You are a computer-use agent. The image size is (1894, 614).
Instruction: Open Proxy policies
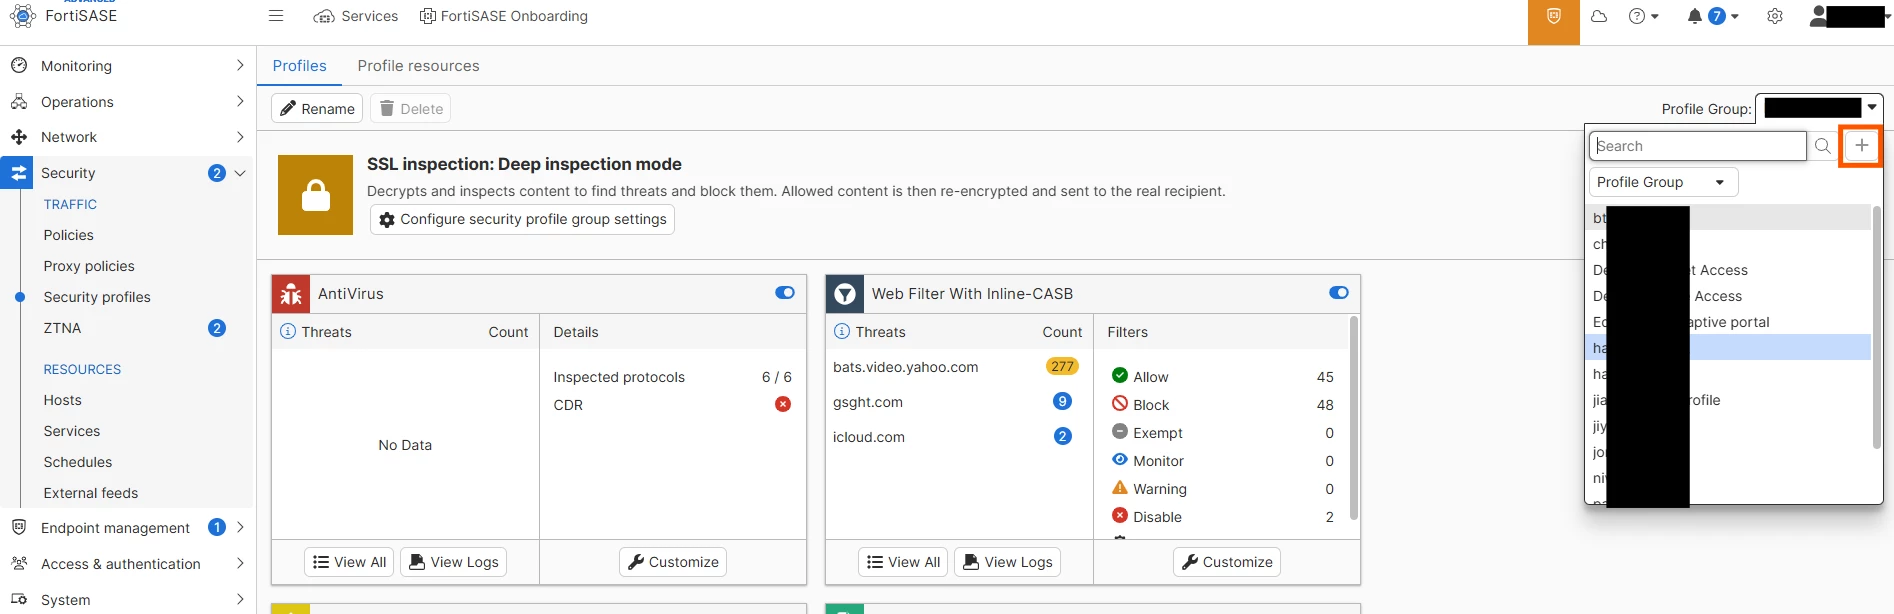(89, 266)
